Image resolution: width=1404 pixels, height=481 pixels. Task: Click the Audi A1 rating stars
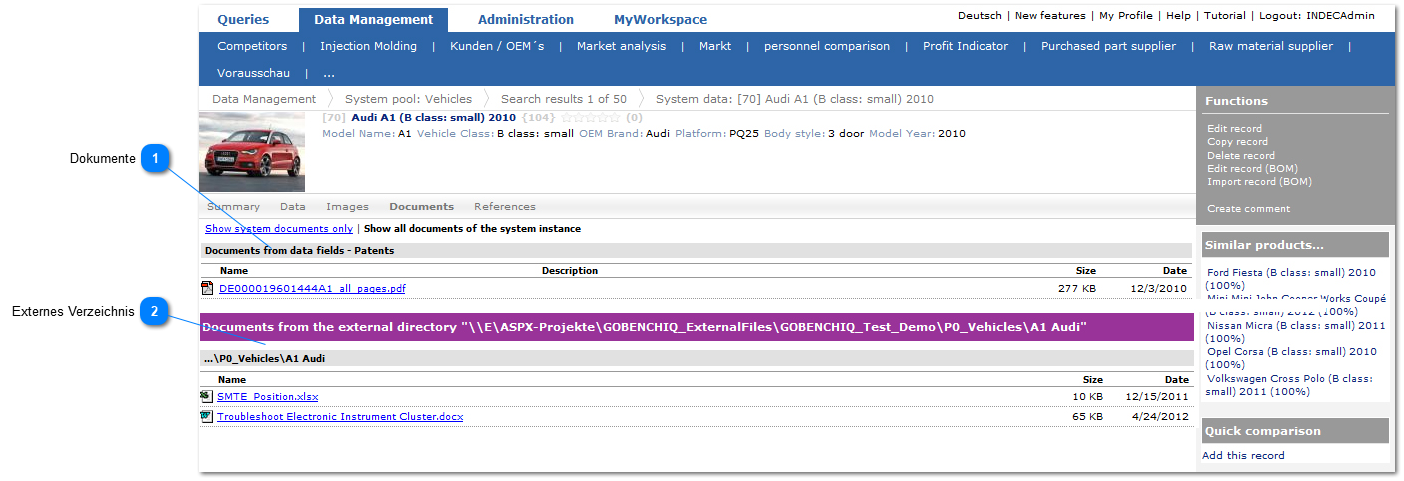coord(591,118)
